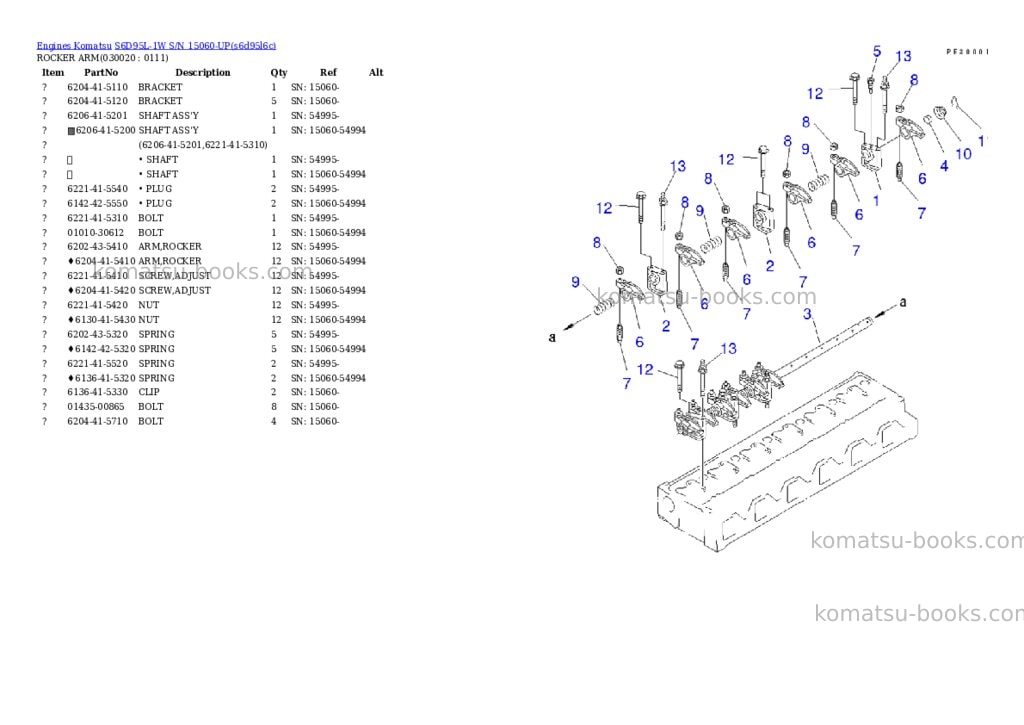The height and width of the screenshot is (725, 1024).
Task: Select part number 6136-41-5330
Action: [97, 393]
